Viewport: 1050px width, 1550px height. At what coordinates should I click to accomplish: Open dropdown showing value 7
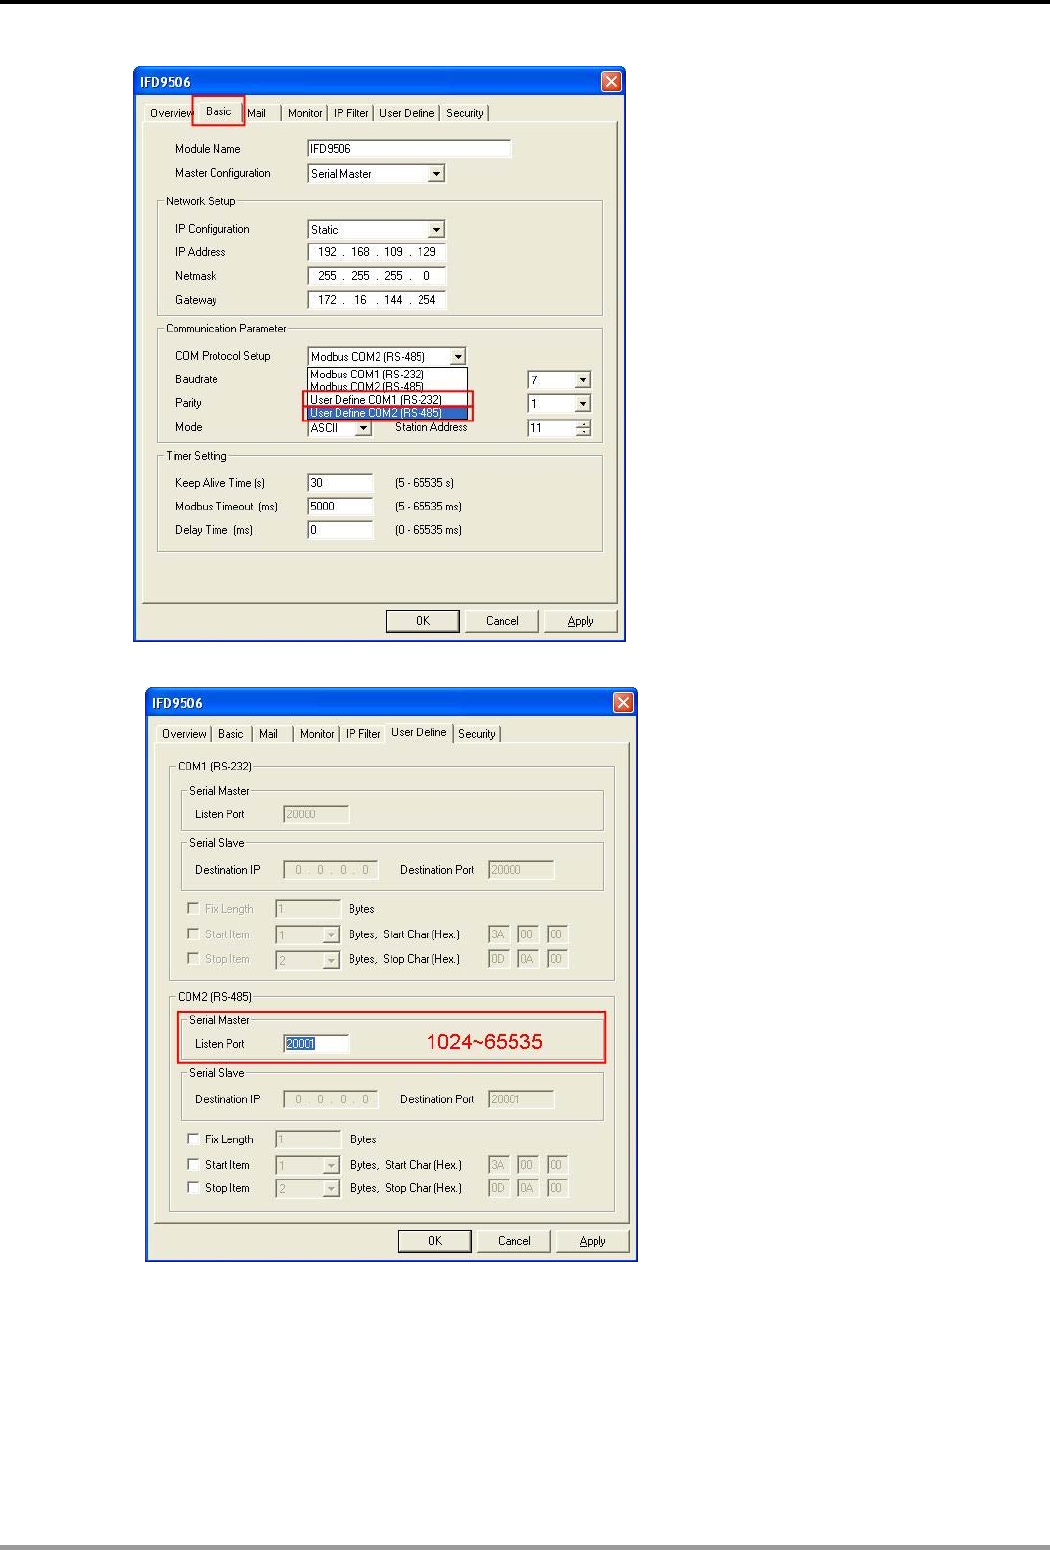pos(583,380)
